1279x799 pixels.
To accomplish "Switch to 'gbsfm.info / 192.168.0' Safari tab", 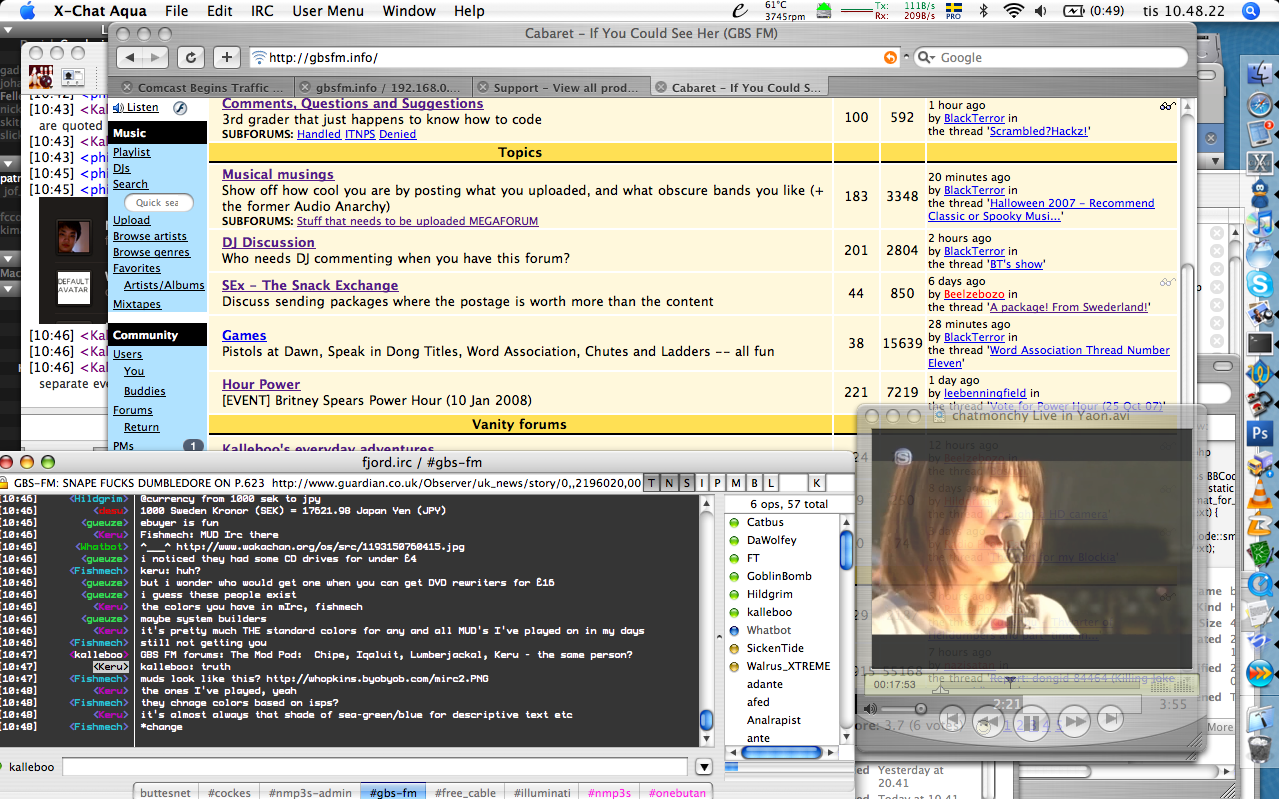I will tap(385, 87).
